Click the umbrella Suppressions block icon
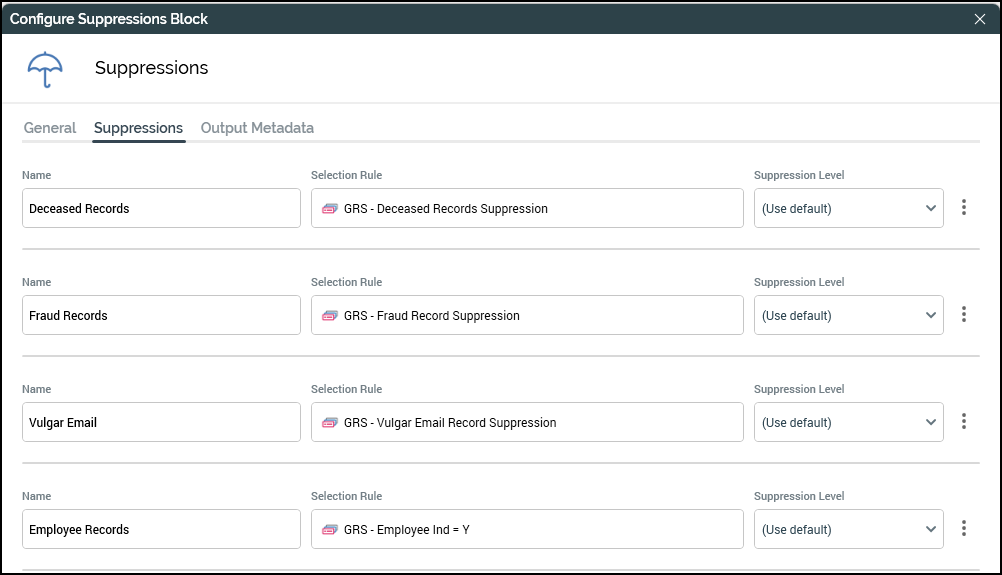This screenshot has height=575, width=1002. point(45,68)
